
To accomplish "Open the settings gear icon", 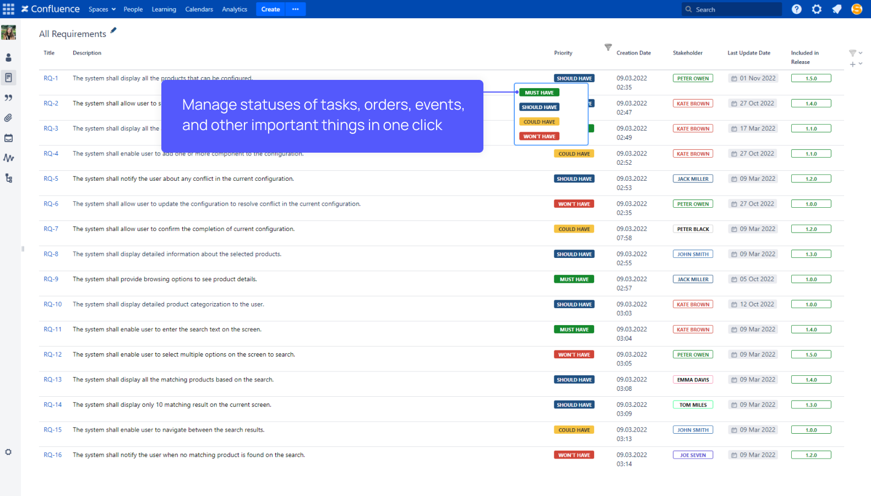I will coord(816,9).
